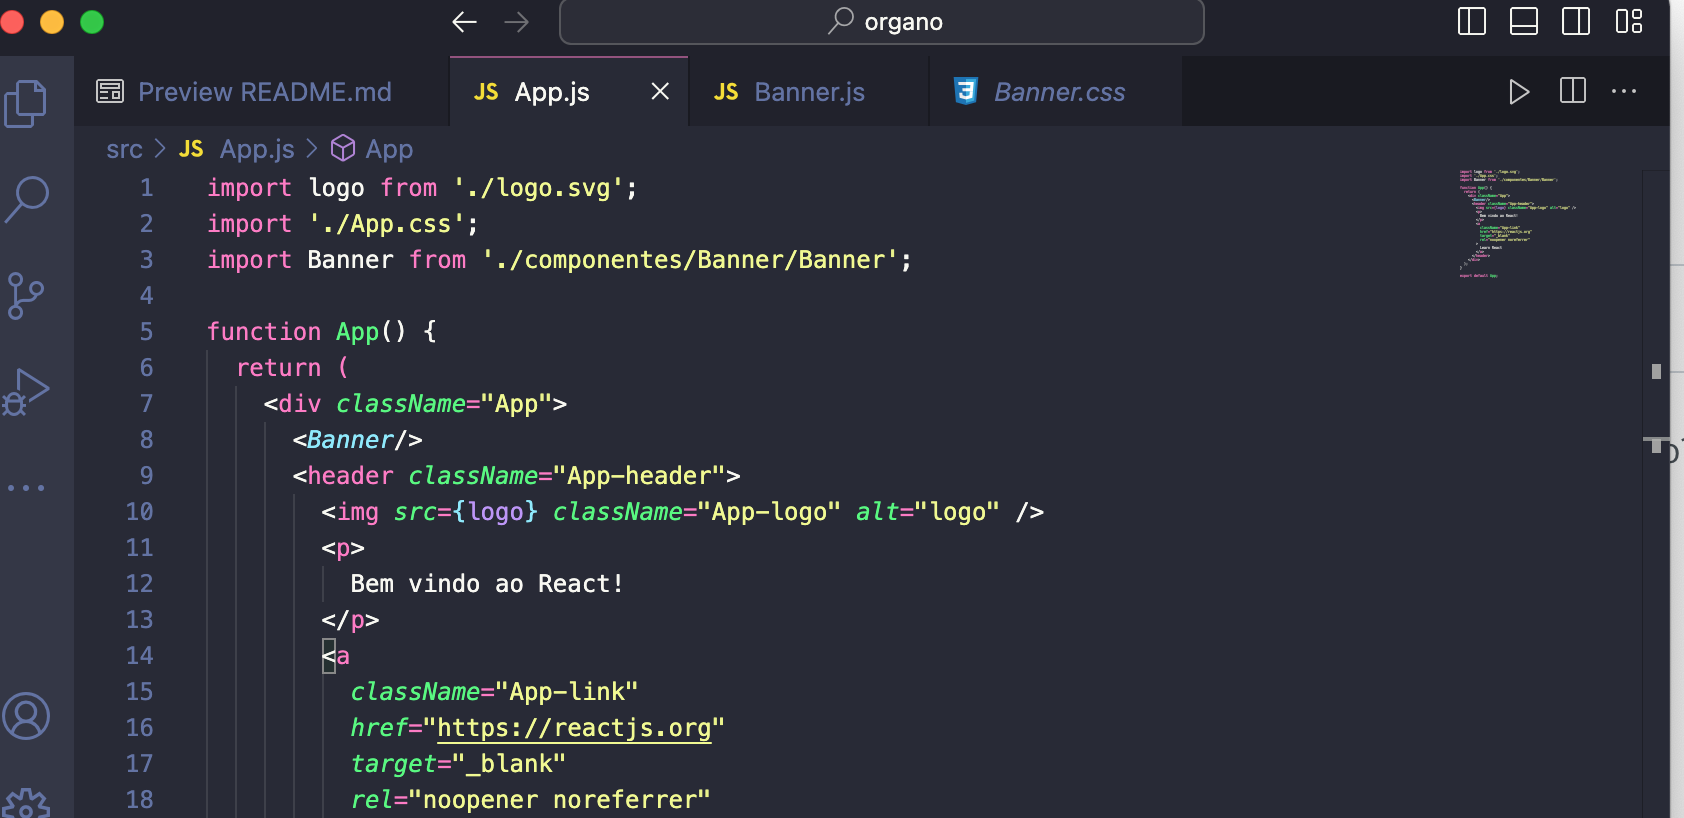Click './logo.svg' import string on line 1

[x=538, y=188]
